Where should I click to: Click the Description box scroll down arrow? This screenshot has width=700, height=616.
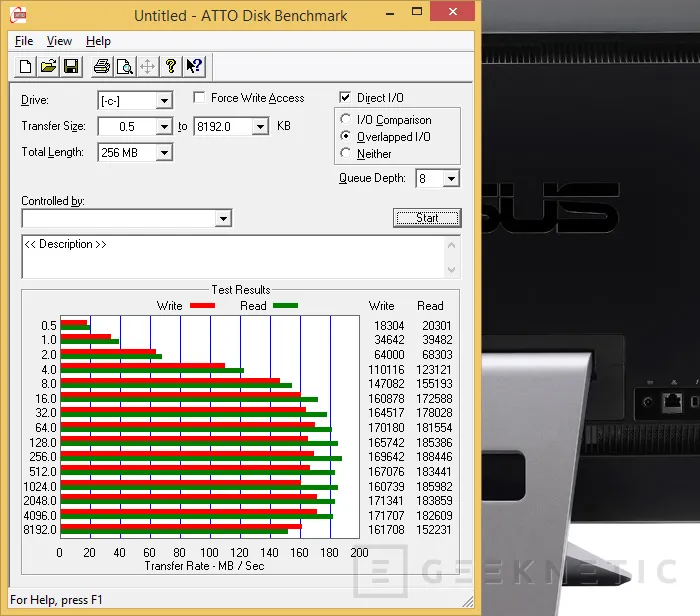451,269
